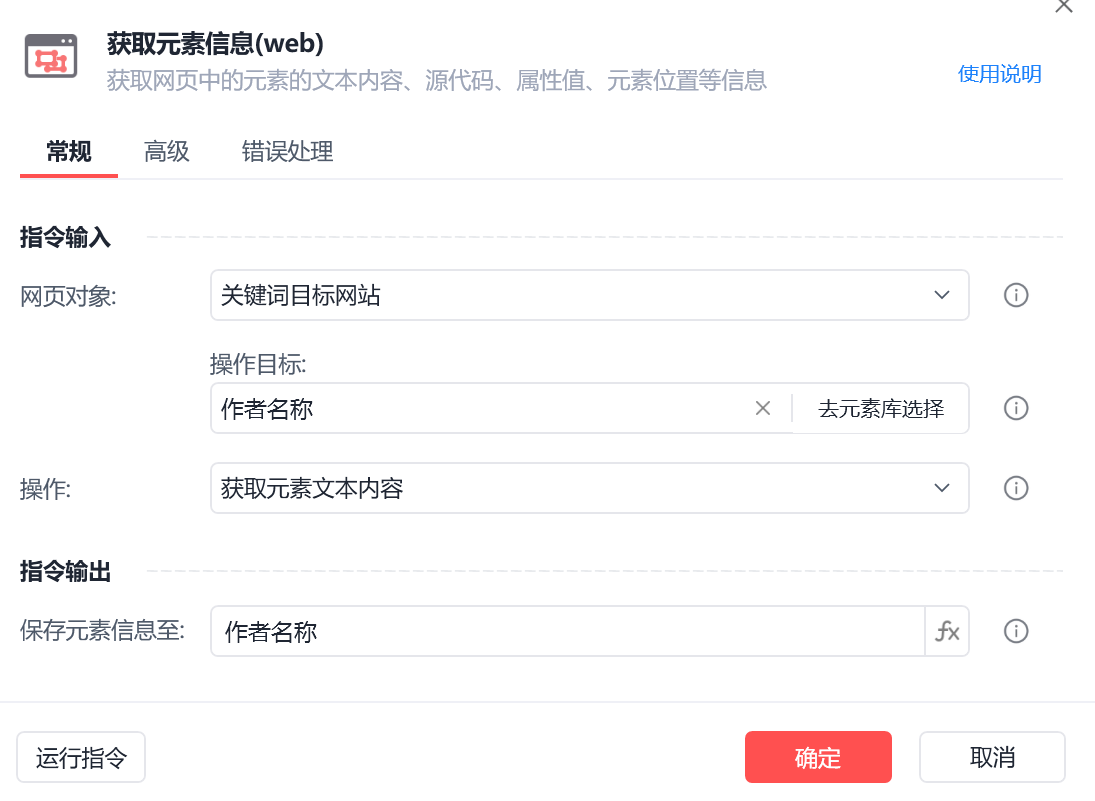Click the fx expression icon in output field
Image resolution: width=1095 pixels, height=801 pixels.
[x=947, y=631]
